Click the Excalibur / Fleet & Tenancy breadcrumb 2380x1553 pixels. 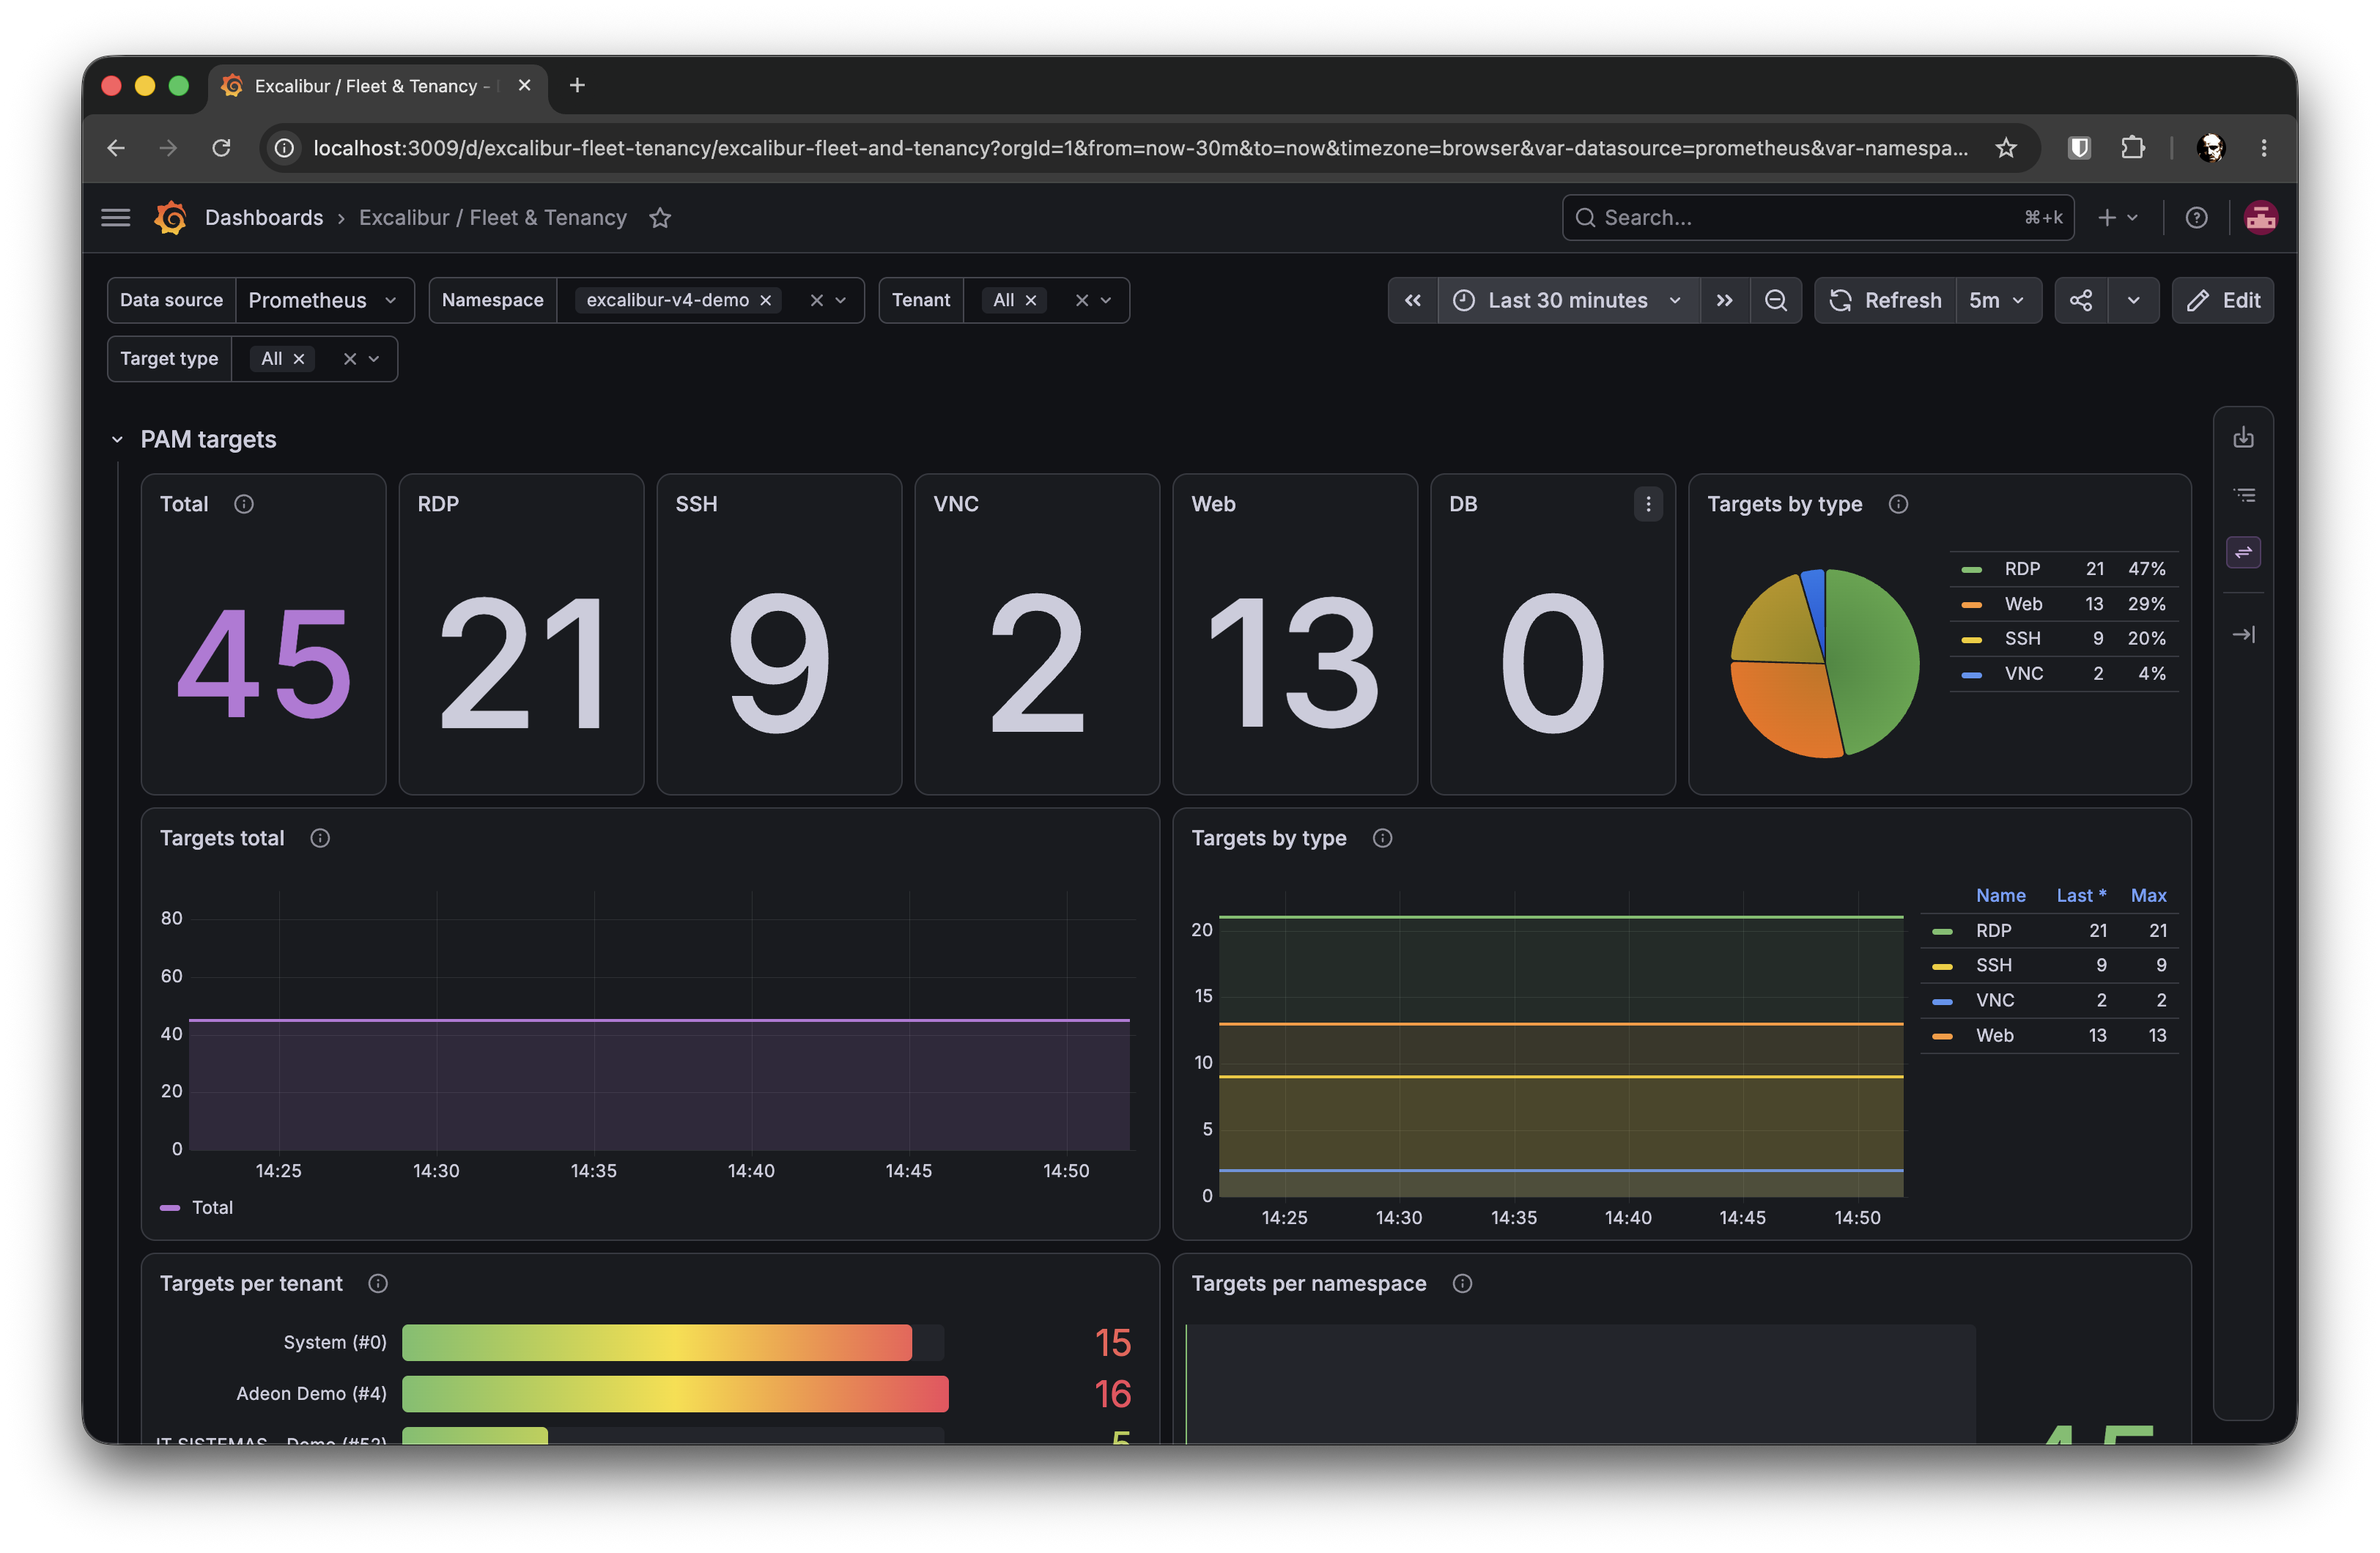(x=493, y=217)
